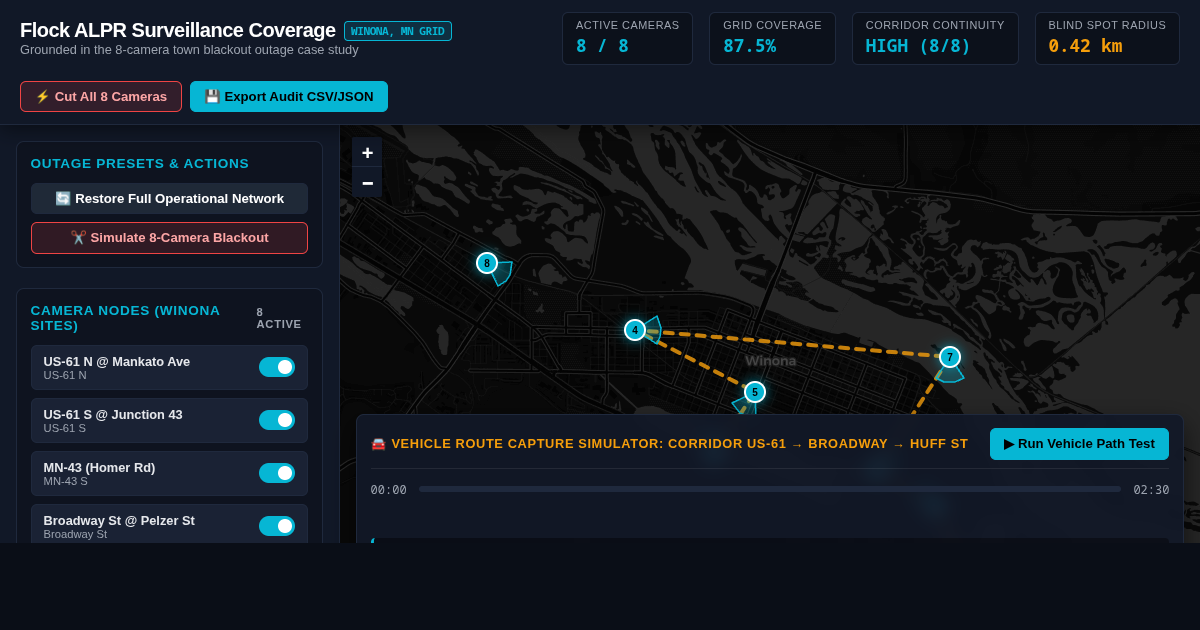Simulate 8-Camera Blackout

click(169, 238)
